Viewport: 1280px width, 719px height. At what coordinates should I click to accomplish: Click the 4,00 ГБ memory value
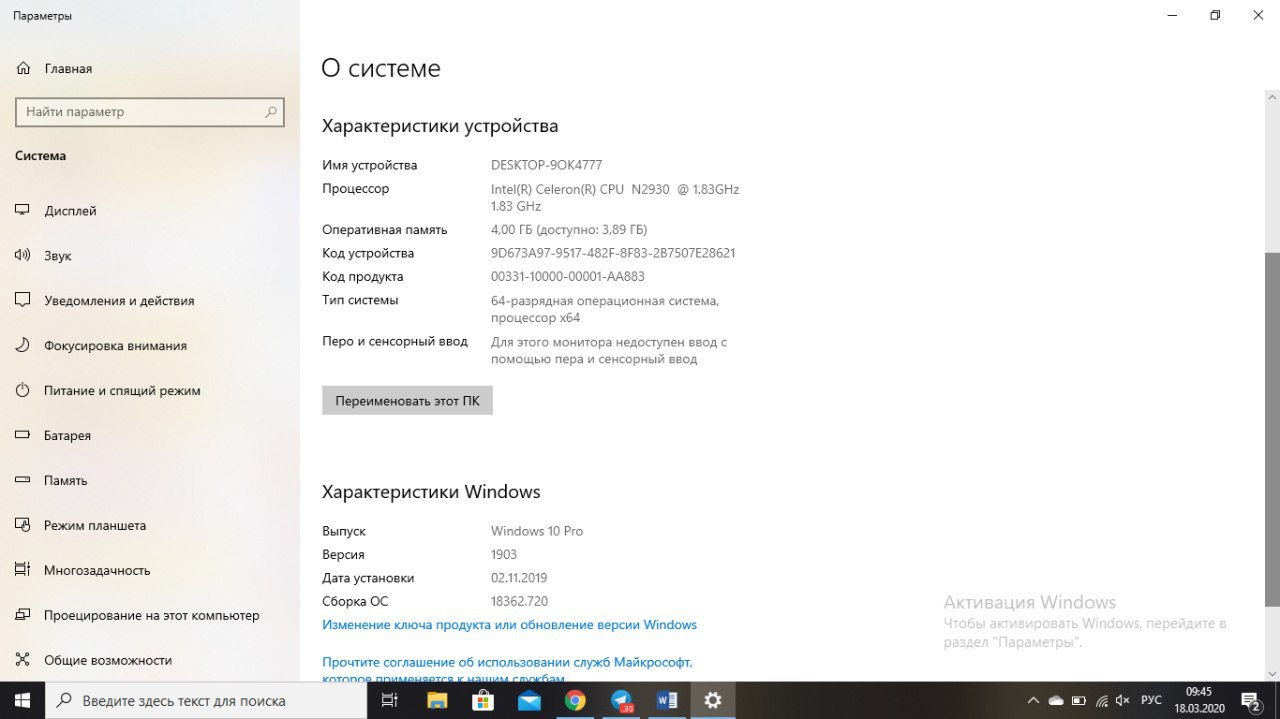click(x=569, y=230)
